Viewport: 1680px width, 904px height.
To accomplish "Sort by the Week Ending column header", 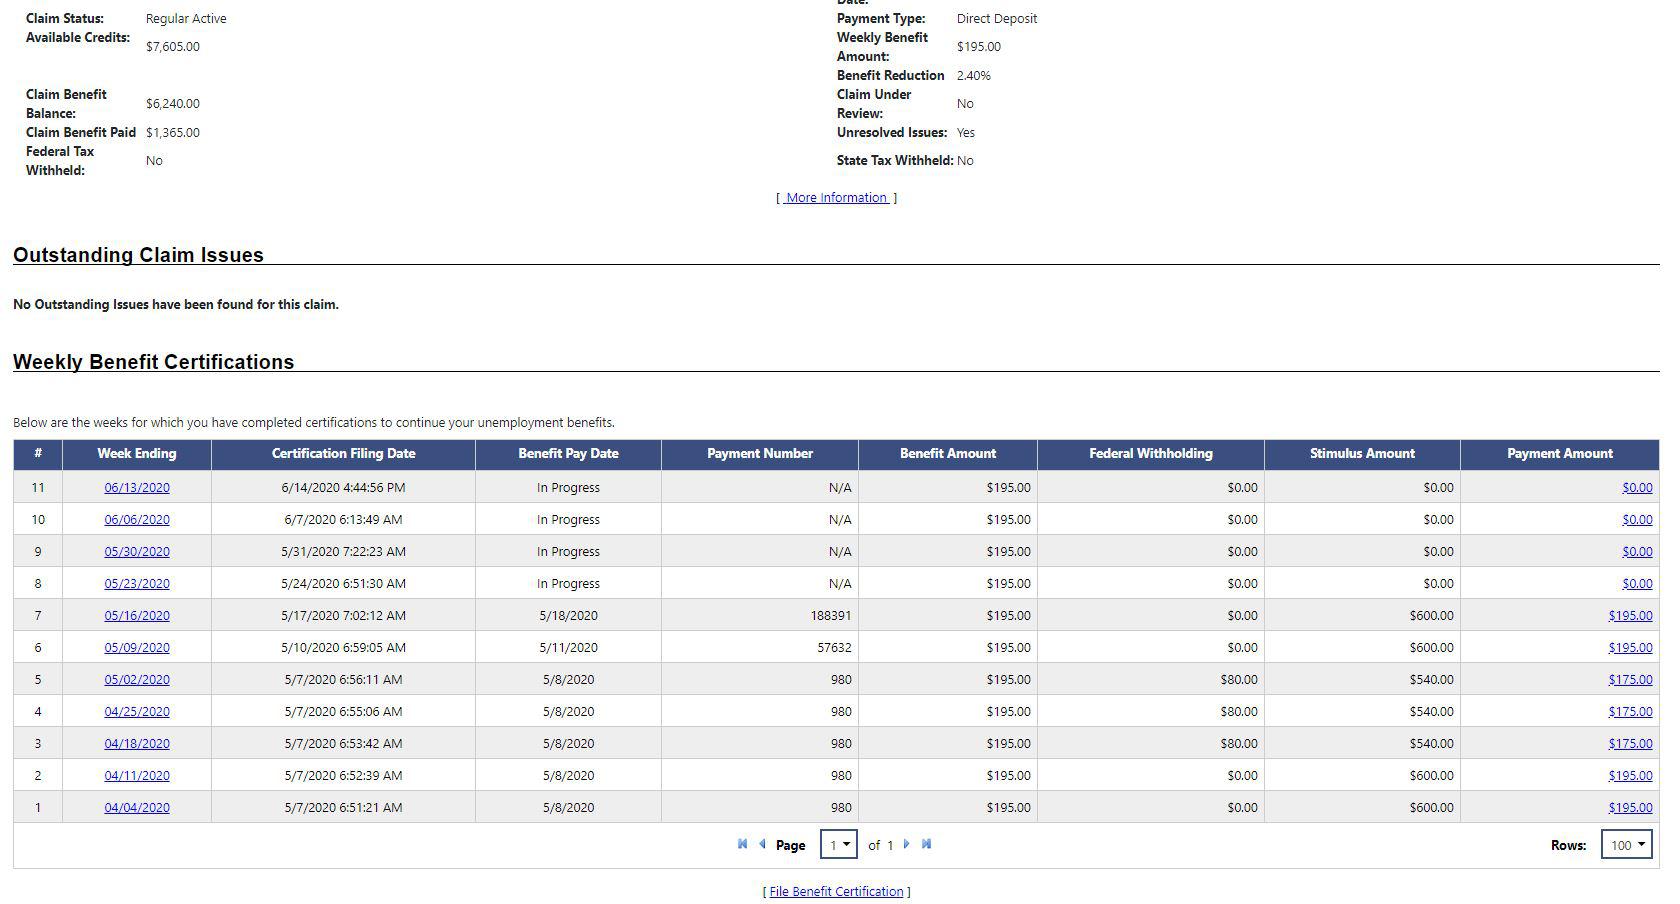I will pos(136,454).
